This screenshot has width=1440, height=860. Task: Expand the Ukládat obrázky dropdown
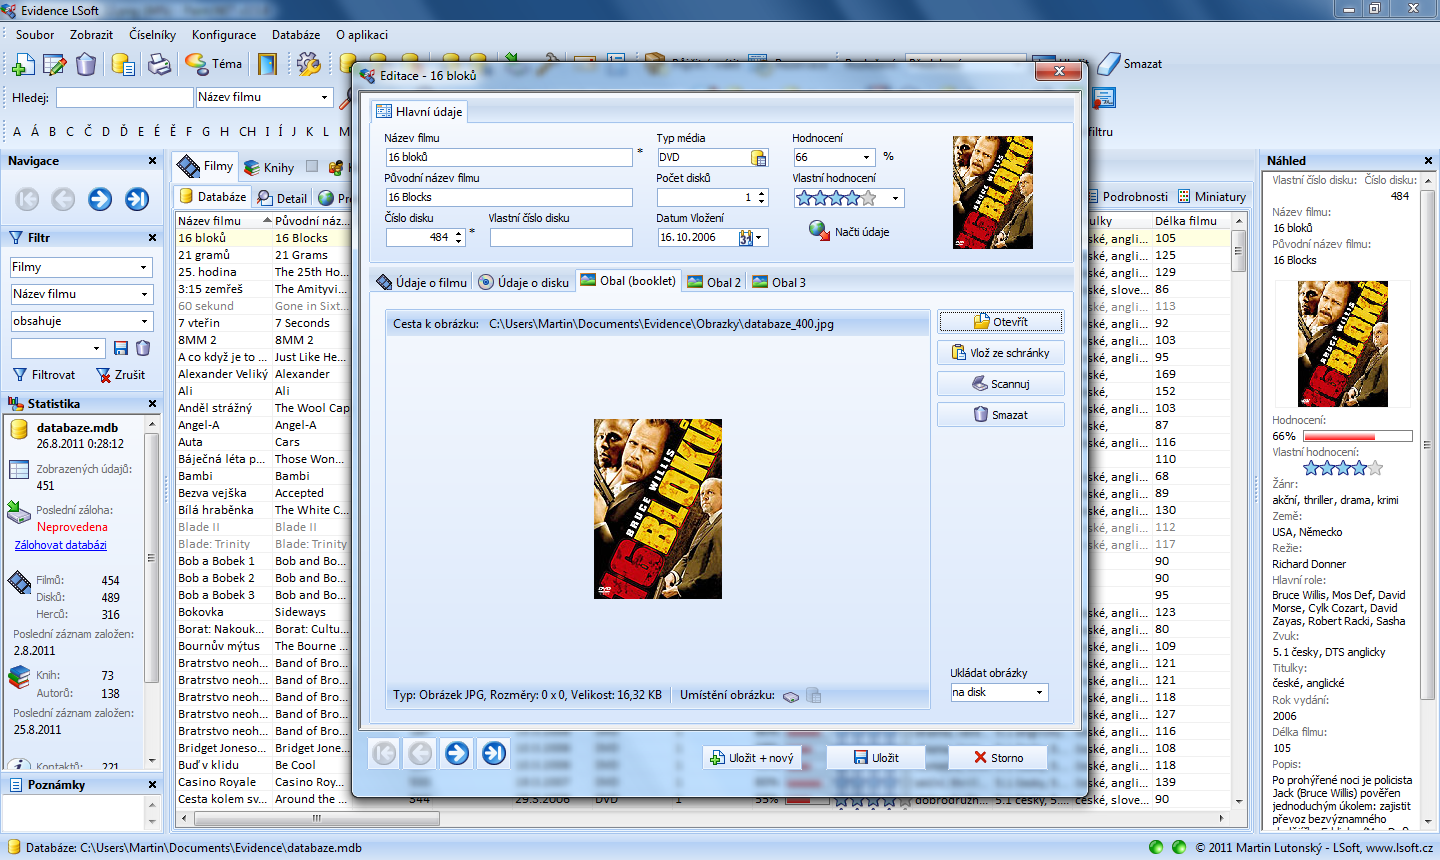(x=1039, y=693)
